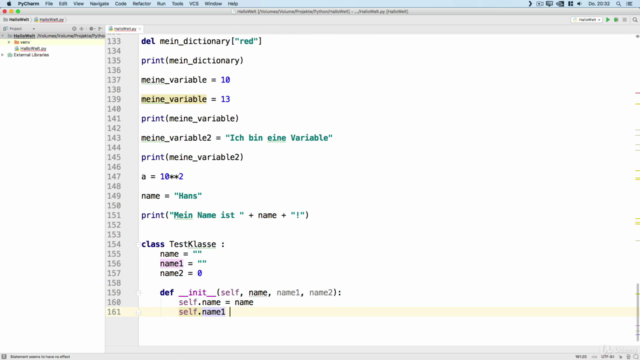Open the VCS menu
Viewport: 640px width, 360px height.
[x=194, y=4]
